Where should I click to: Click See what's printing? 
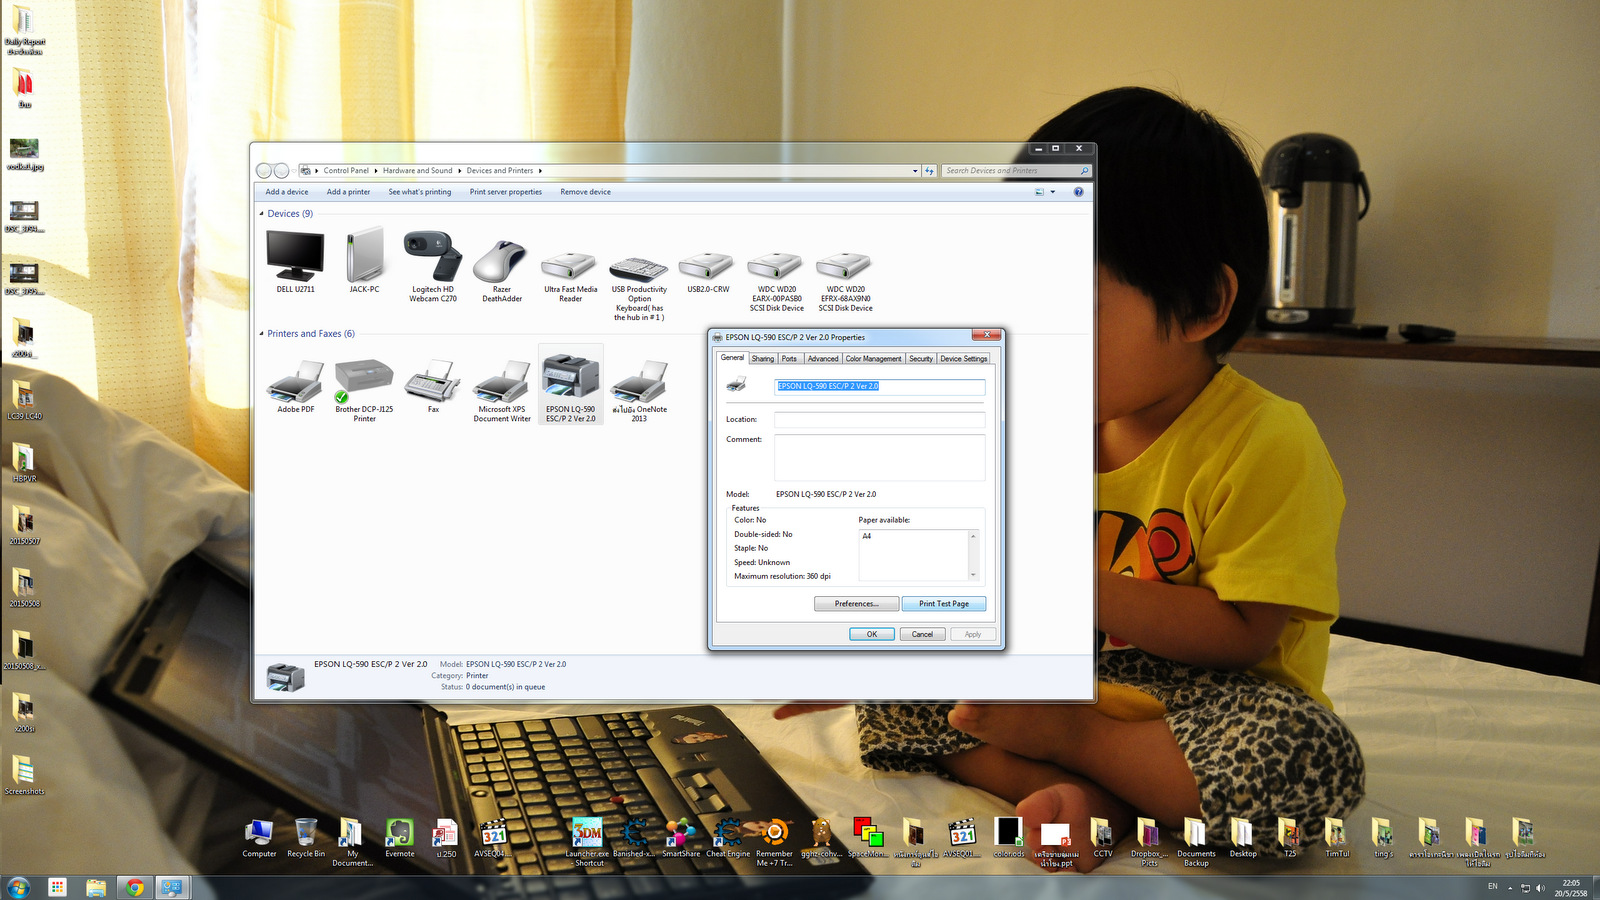click(x=420, y=192)
